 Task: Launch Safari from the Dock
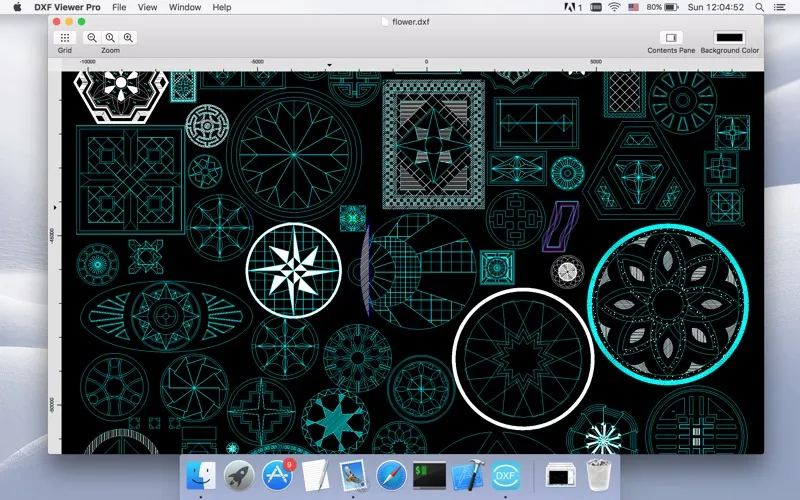coord(391,475)
